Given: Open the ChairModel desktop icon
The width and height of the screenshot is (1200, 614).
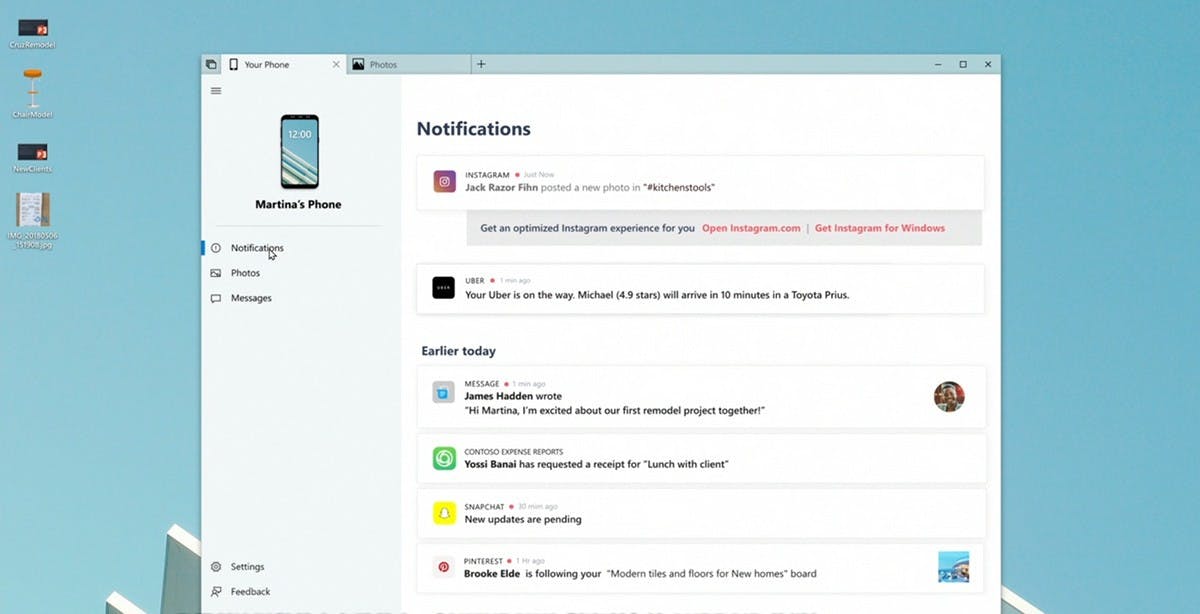Looking at the screenshot, I should [x=33, y=91].
